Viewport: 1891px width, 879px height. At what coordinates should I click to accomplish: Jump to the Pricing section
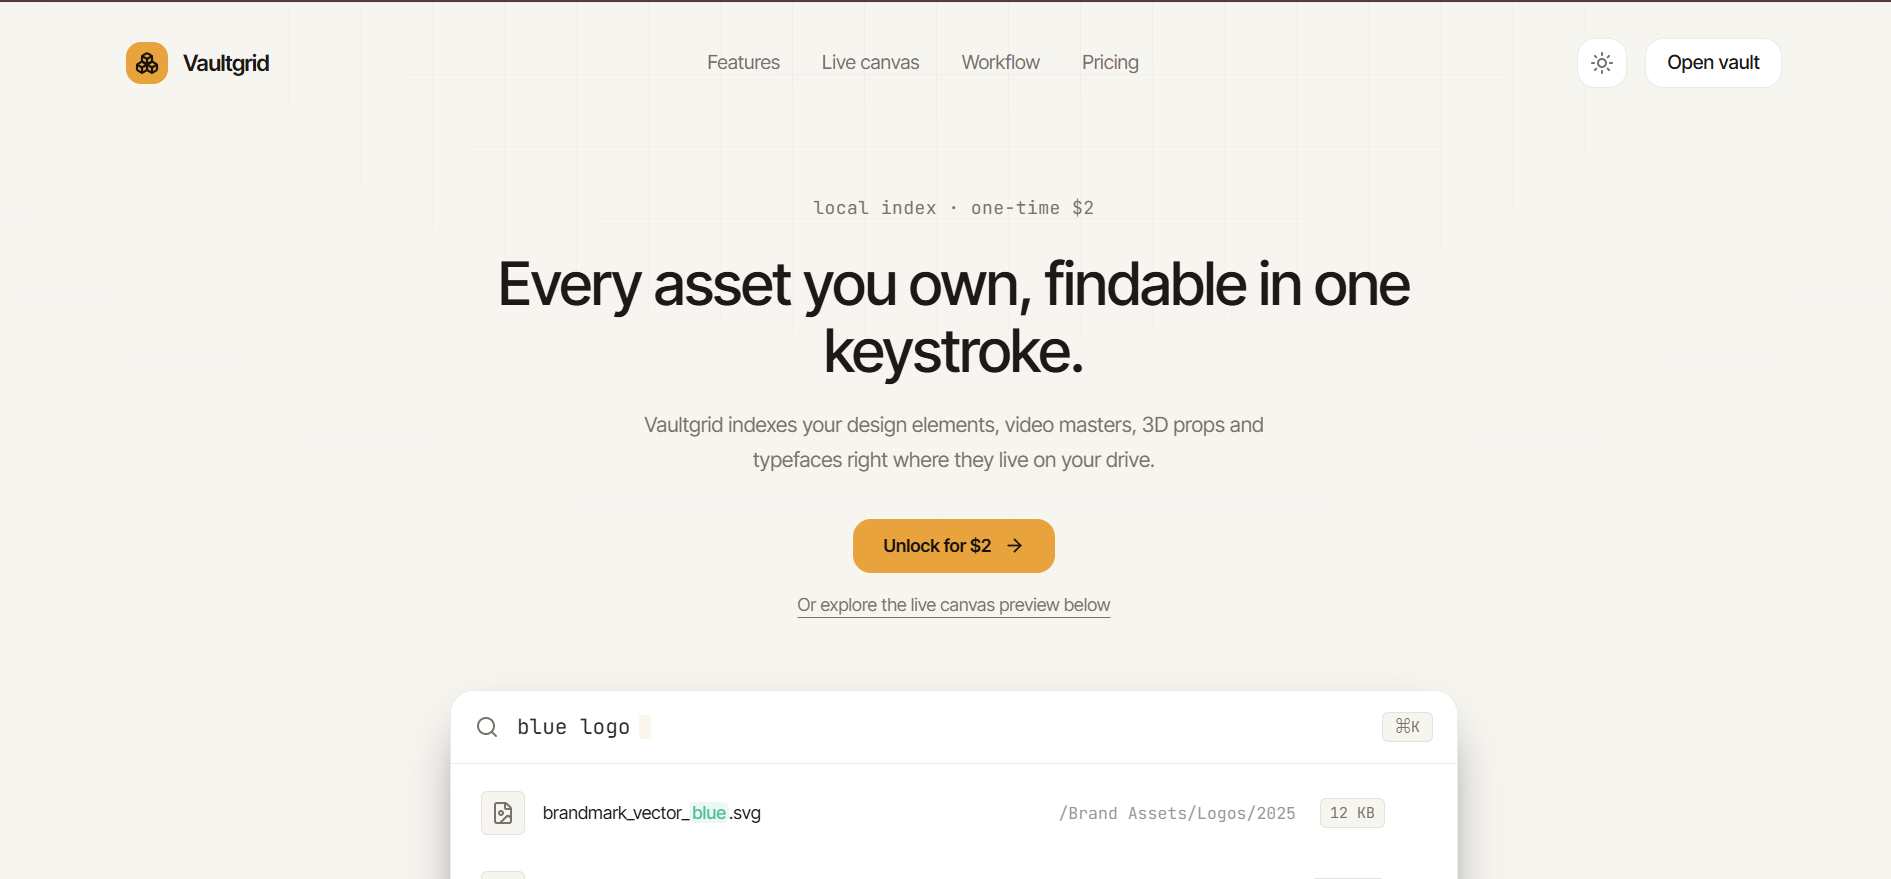(x=1110, y=63)
